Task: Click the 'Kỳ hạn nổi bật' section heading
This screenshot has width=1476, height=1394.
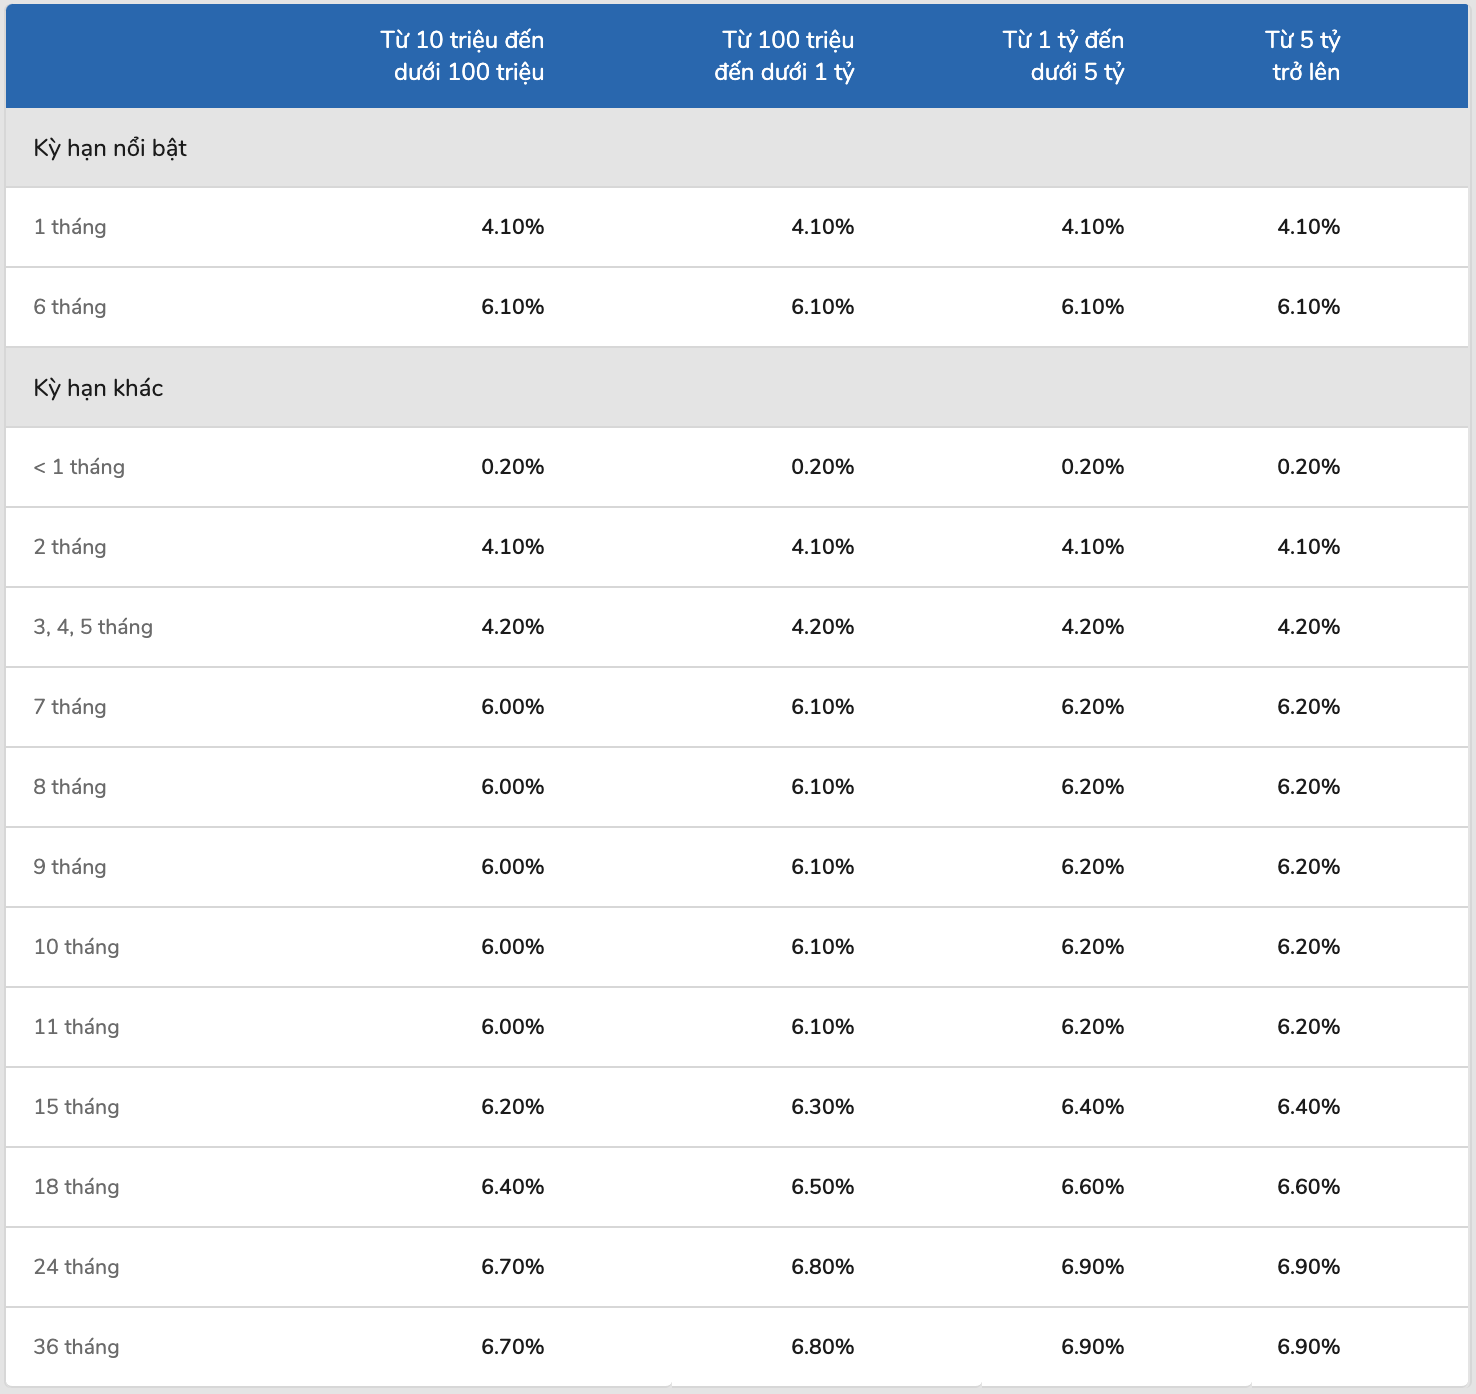Action: point(110,148)
